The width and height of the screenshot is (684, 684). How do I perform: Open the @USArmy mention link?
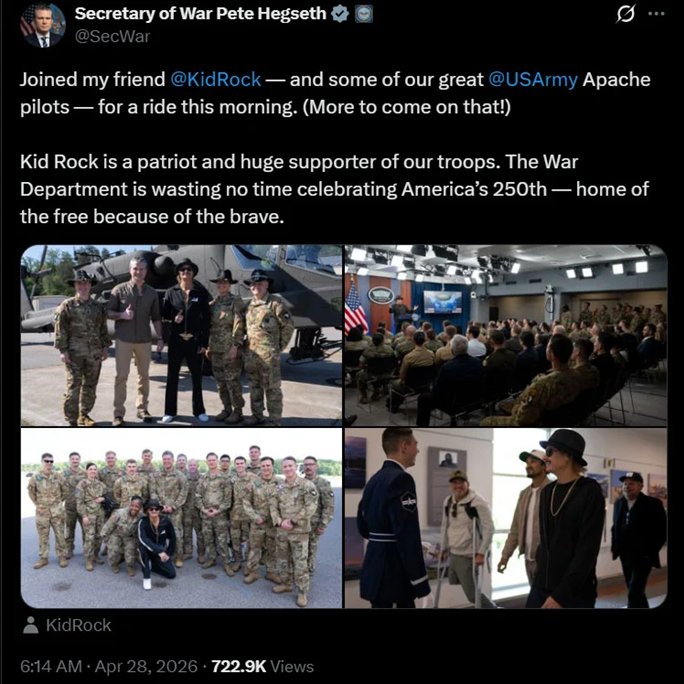coord(533,79)
